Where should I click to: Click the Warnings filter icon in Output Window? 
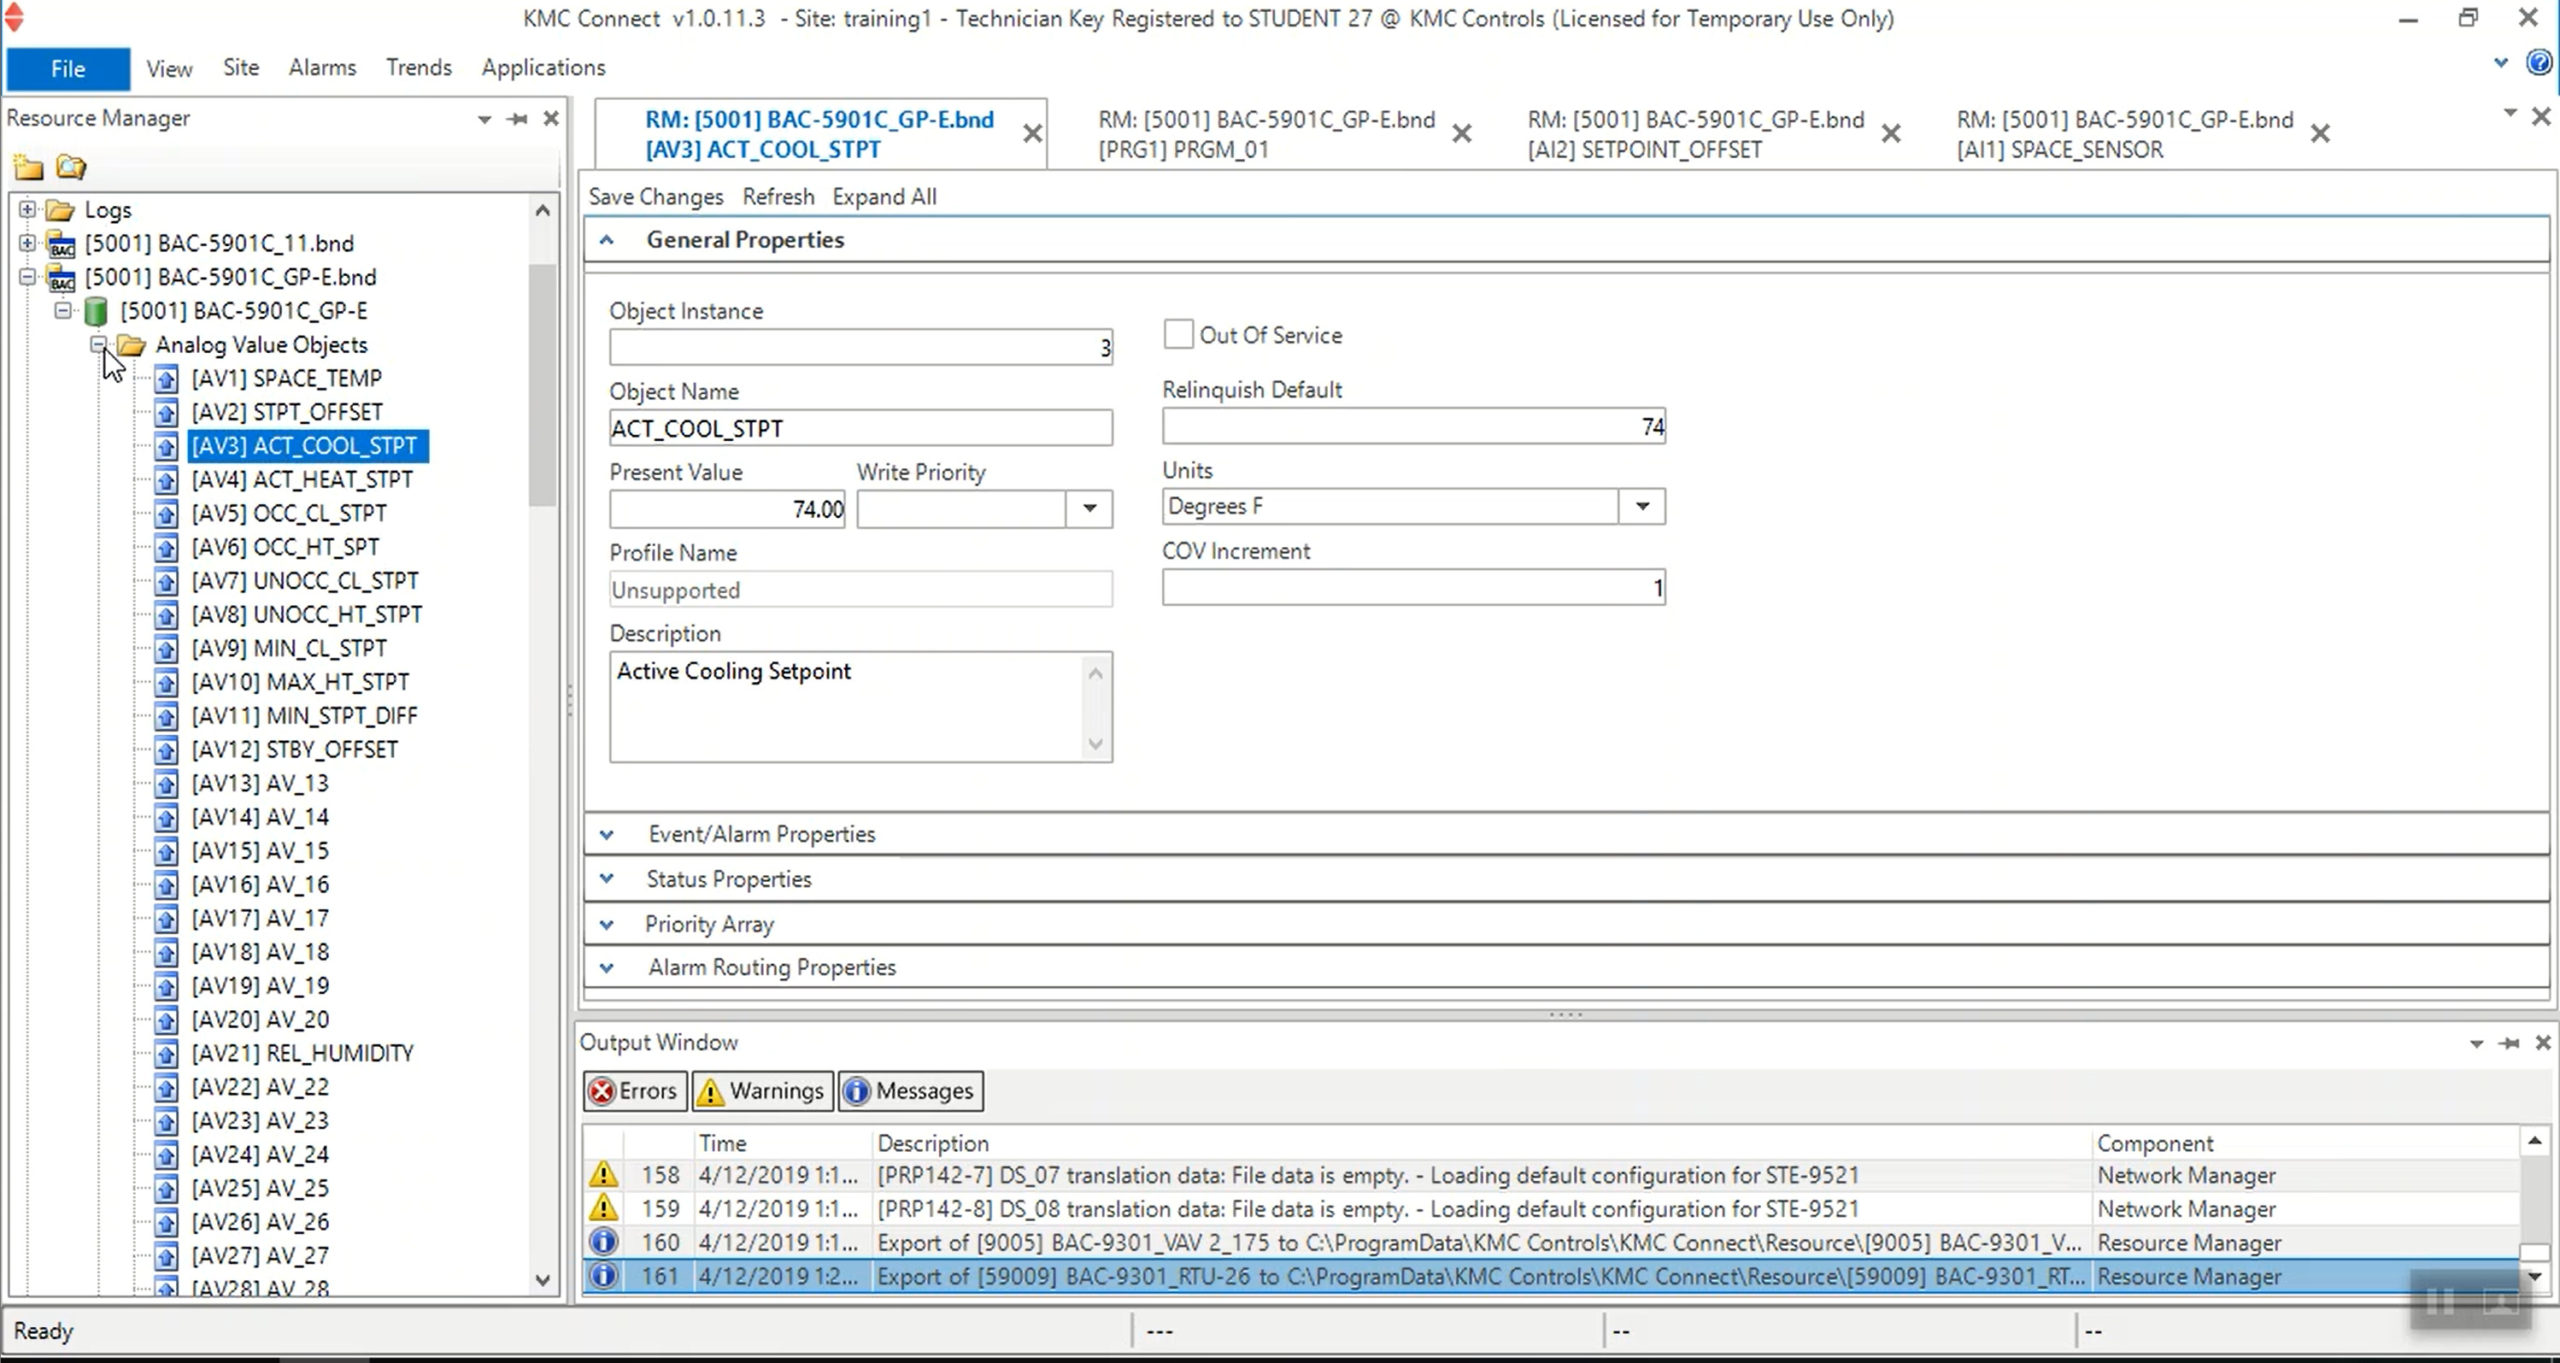click(x=760, y=1090)
